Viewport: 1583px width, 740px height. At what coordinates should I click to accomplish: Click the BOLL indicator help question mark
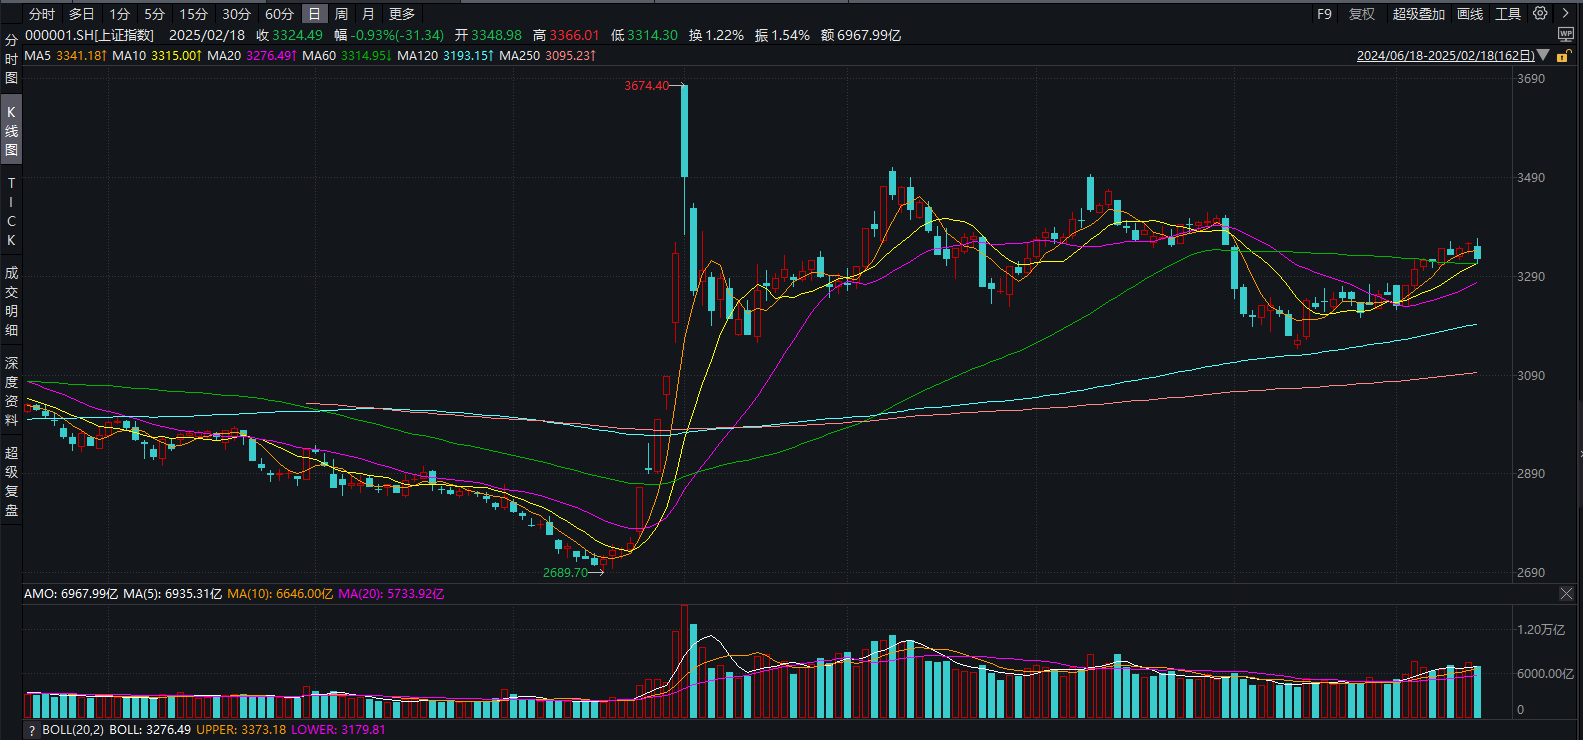click(32, 730)
